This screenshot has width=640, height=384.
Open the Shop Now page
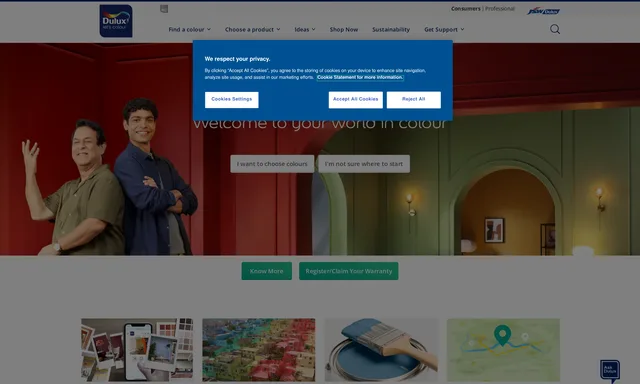click(x=344, y=29)
